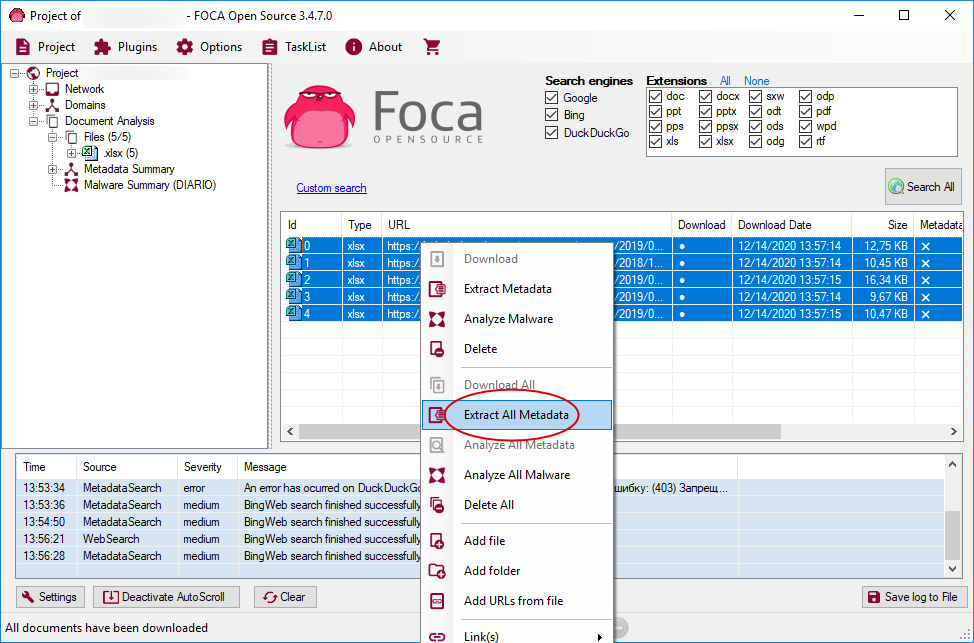Click the Excel file icon in row 4
The width and height of the screenshot is (974, 643).
pos(293,314)
